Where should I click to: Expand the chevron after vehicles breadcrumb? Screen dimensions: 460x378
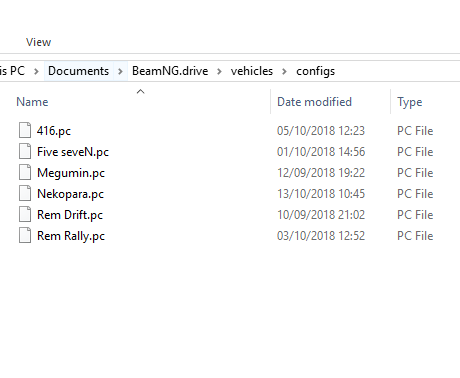[x=284, y=71]
